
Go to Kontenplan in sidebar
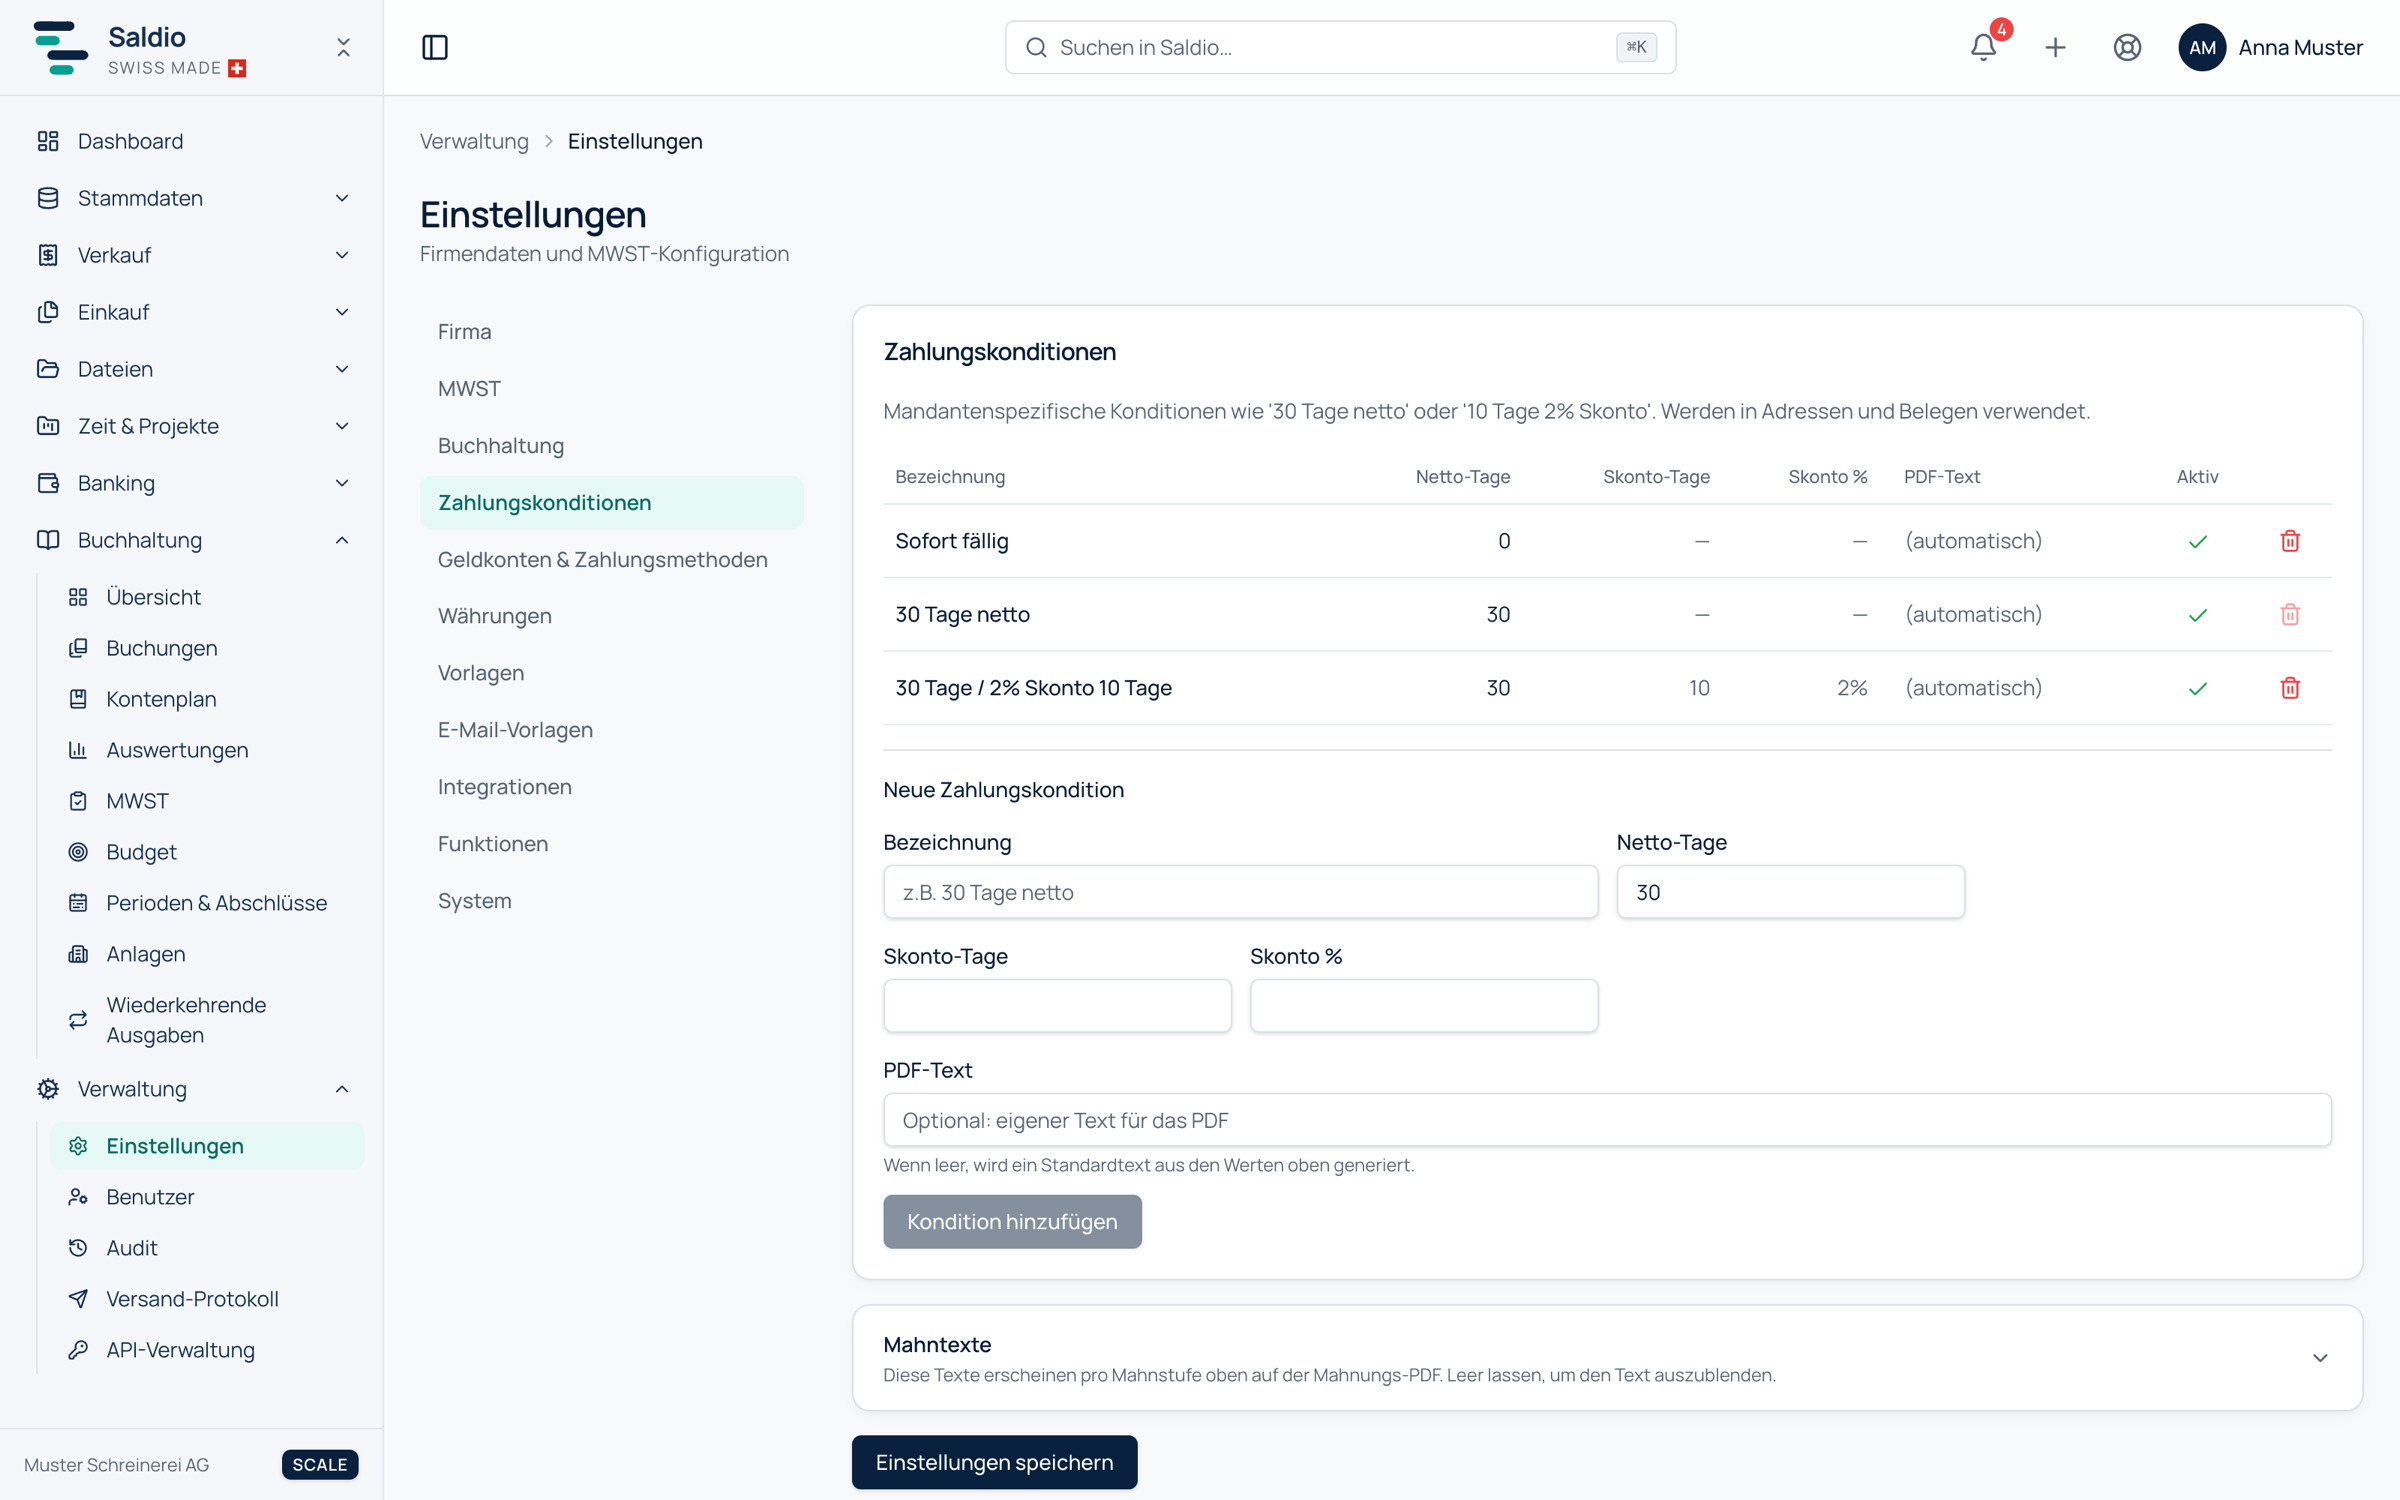pos(207,699)
